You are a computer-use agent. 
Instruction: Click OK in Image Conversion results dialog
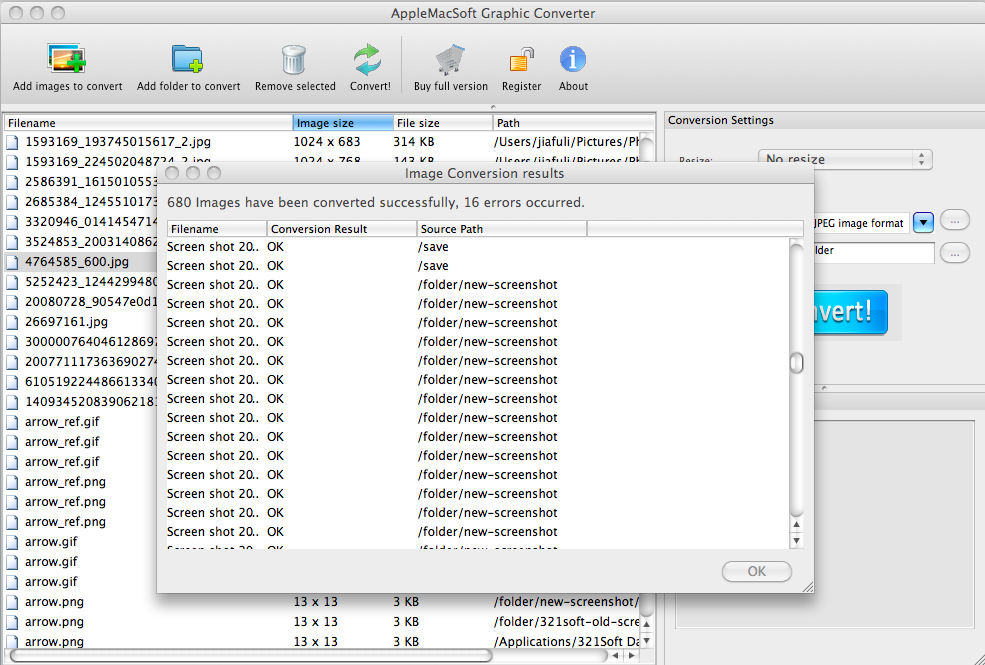[756, 571]
